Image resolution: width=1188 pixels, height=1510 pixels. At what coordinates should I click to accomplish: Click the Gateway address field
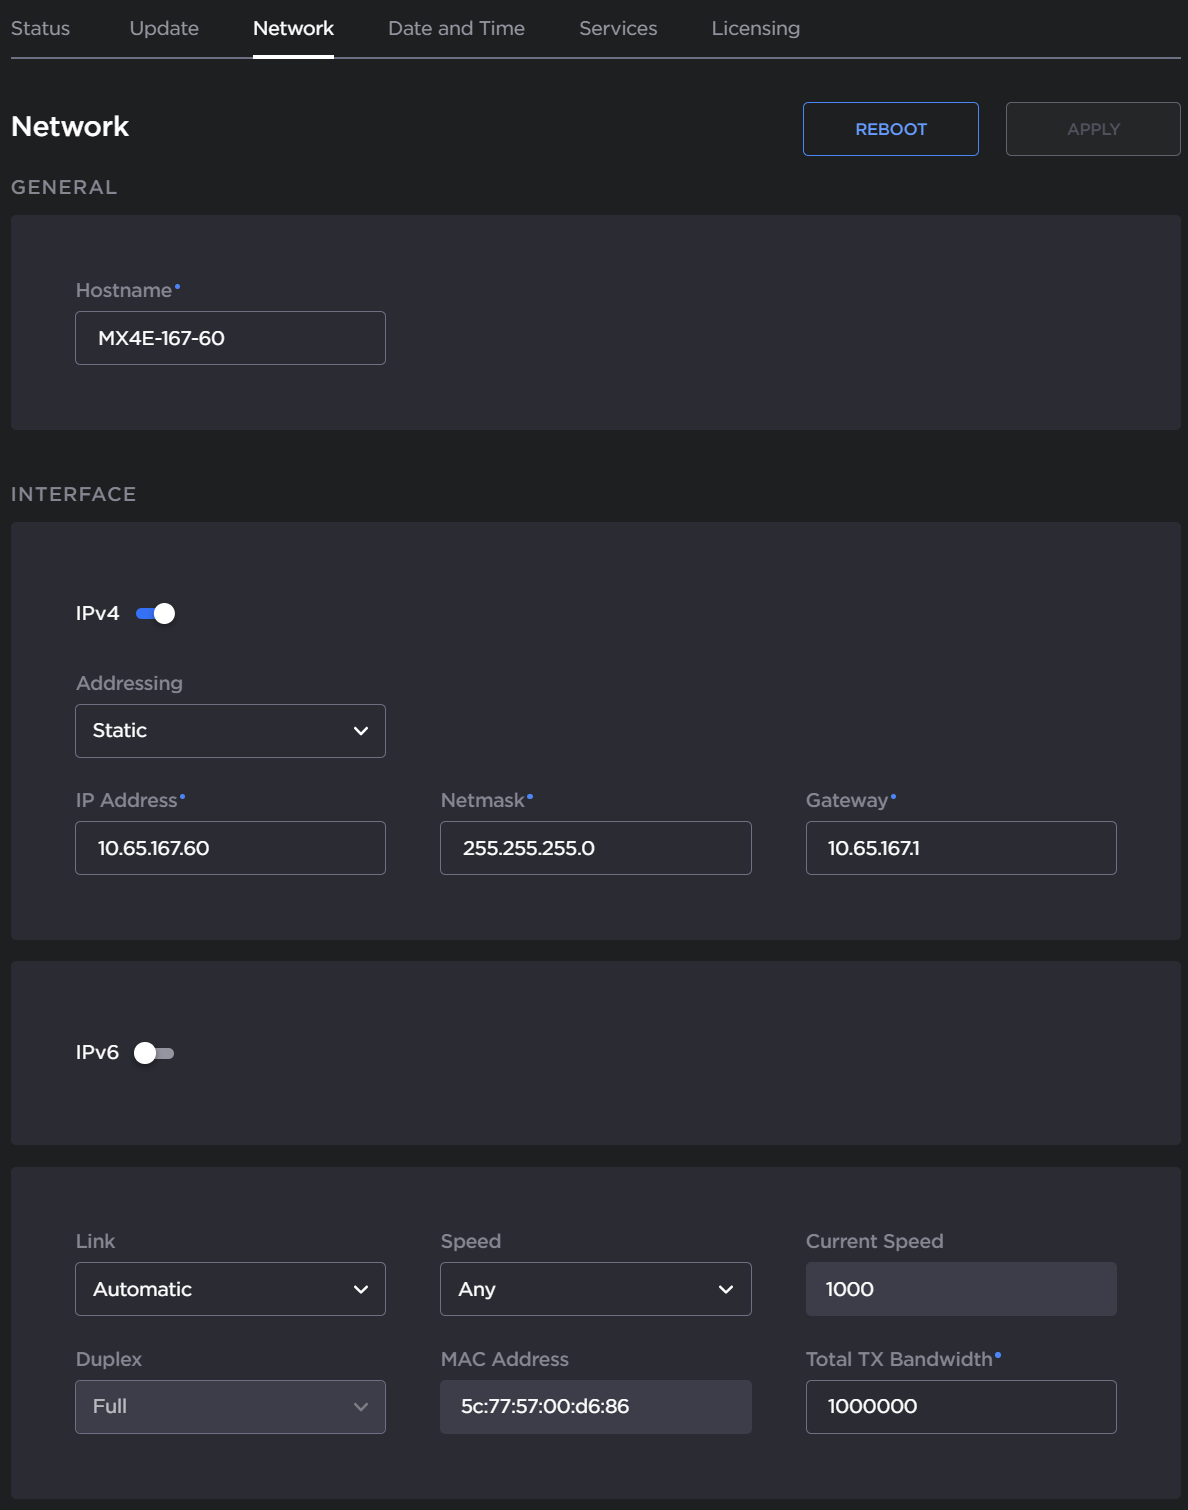point(959,847)
